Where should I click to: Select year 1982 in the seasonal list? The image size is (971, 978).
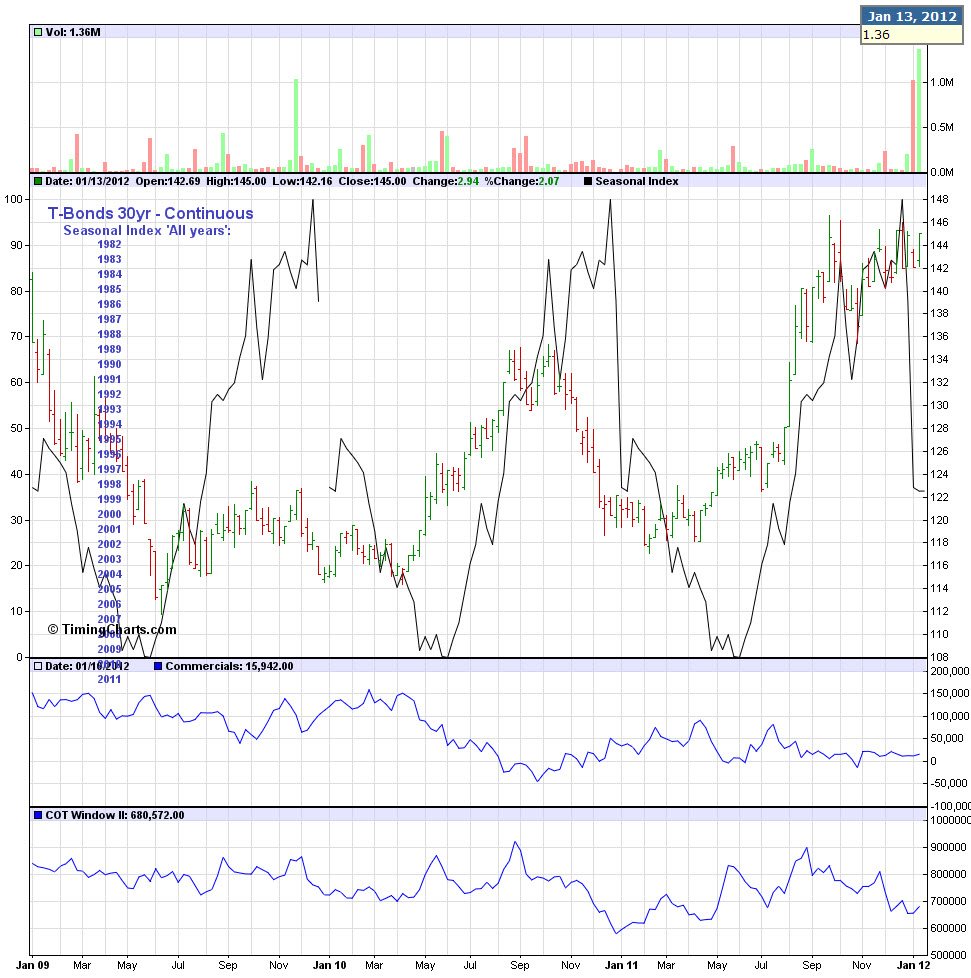pos(109,244)
